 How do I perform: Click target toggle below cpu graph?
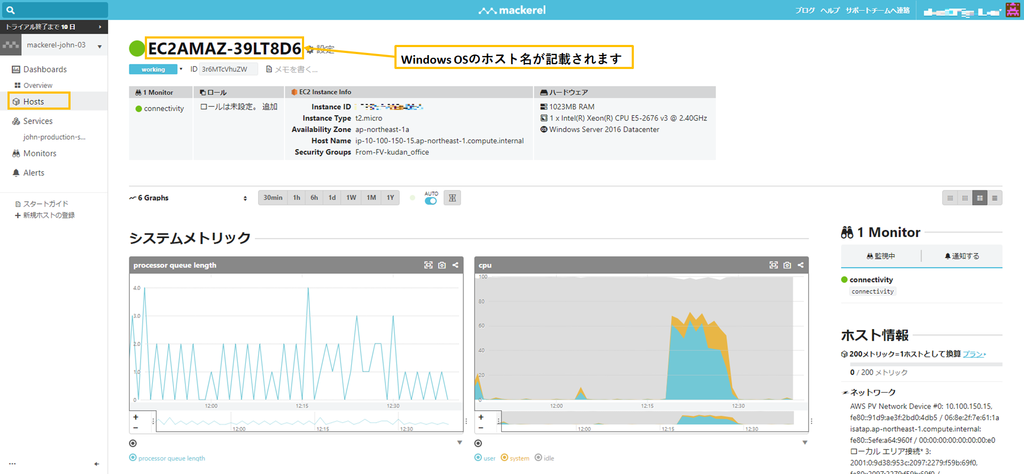pos(479,443)
